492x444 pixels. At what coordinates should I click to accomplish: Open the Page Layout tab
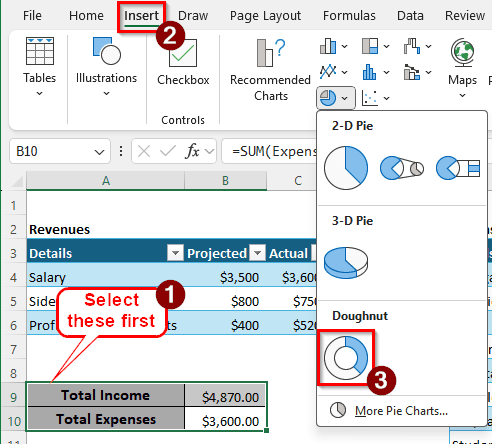point(265,16)
